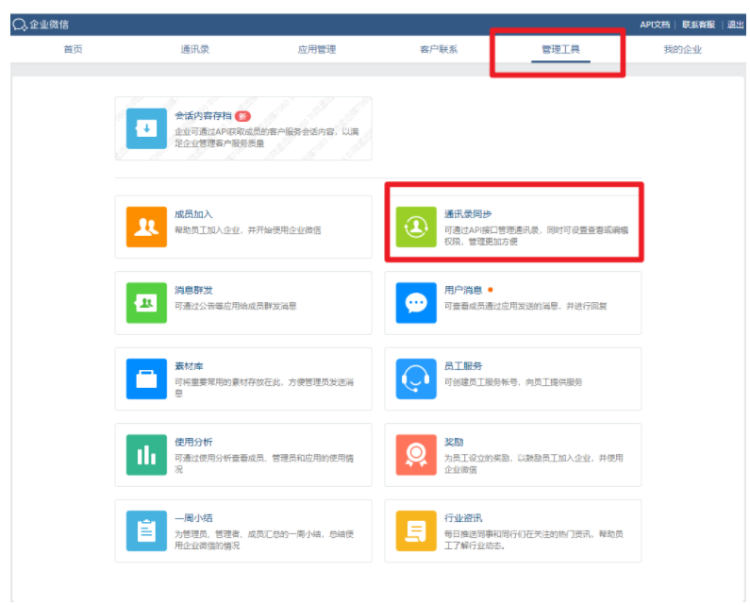Screen dimensions: 750x605
Task: Select the 奖励 red award ribbon icon
Action: pos(416,454)
